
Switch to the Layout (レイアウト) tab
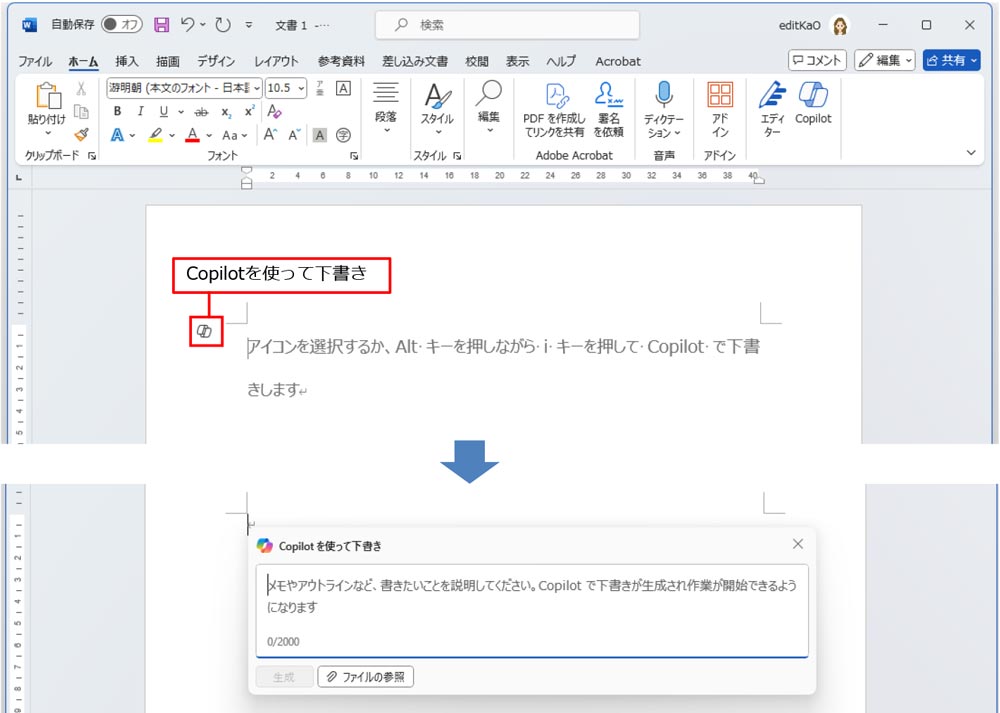tap(276, 61)
